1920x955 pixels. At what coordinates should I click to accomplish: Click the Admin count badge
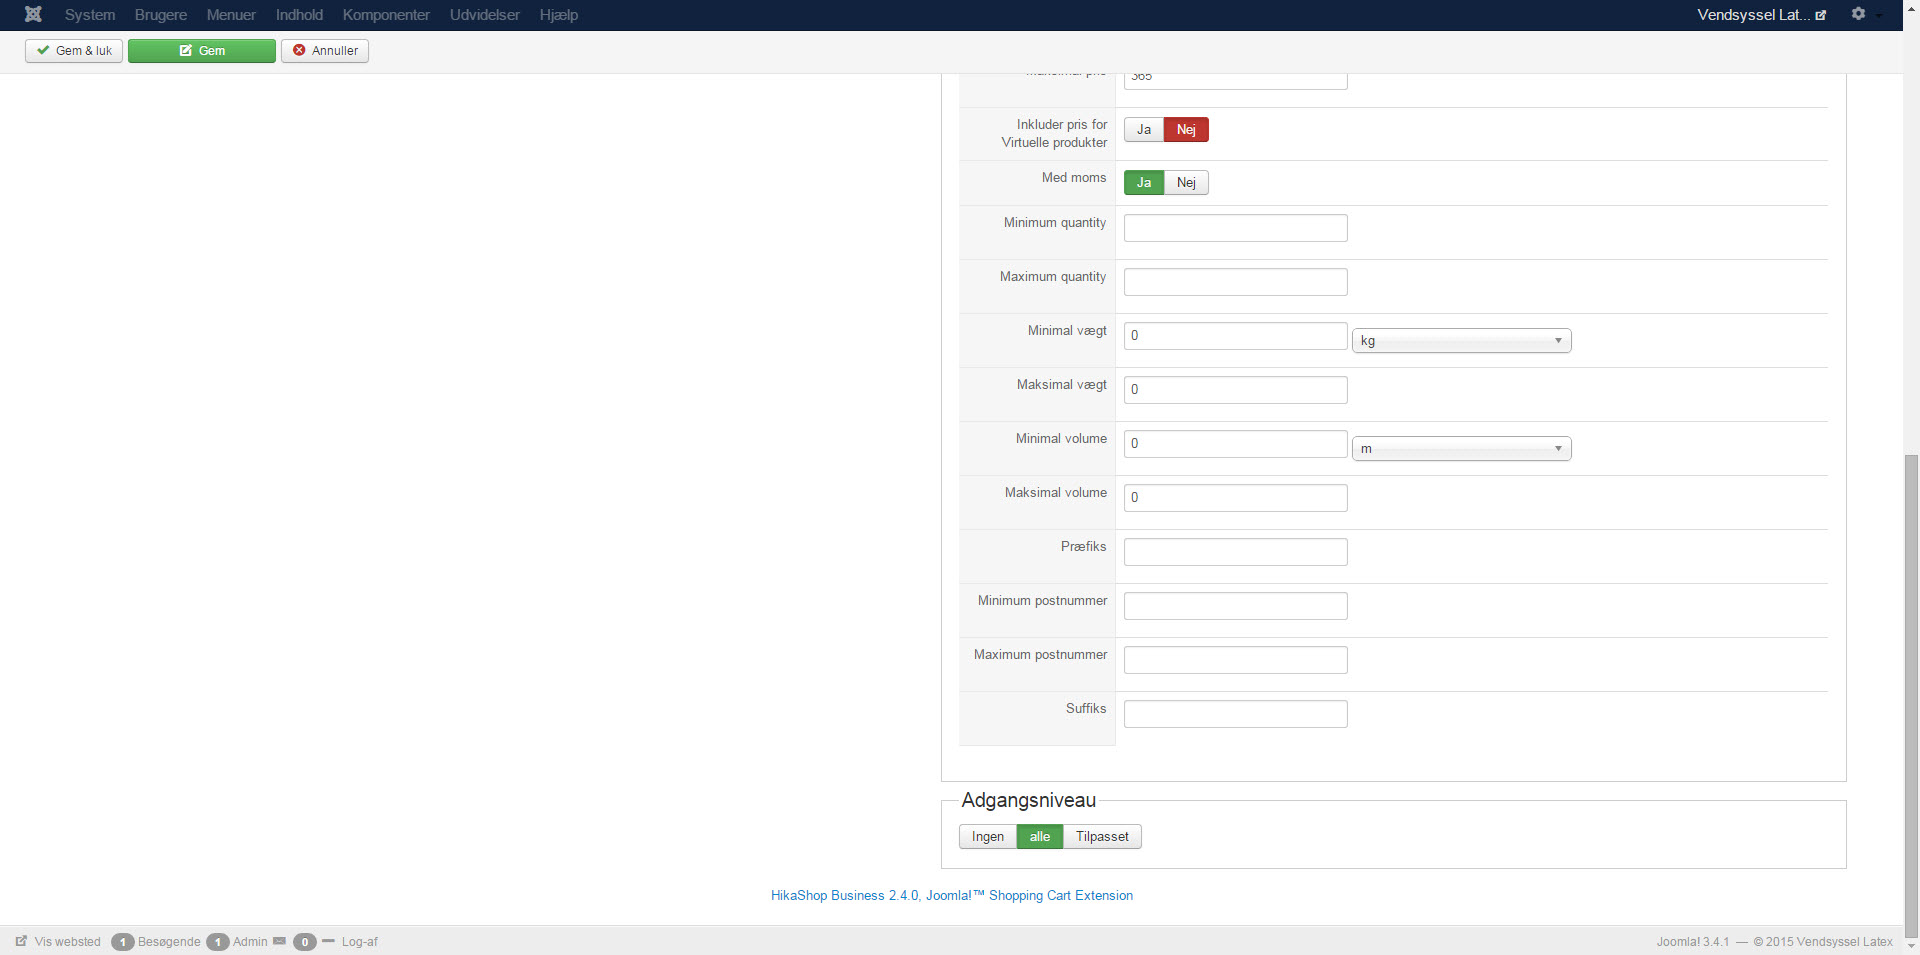pyautogui.click(x=218, y=942)
